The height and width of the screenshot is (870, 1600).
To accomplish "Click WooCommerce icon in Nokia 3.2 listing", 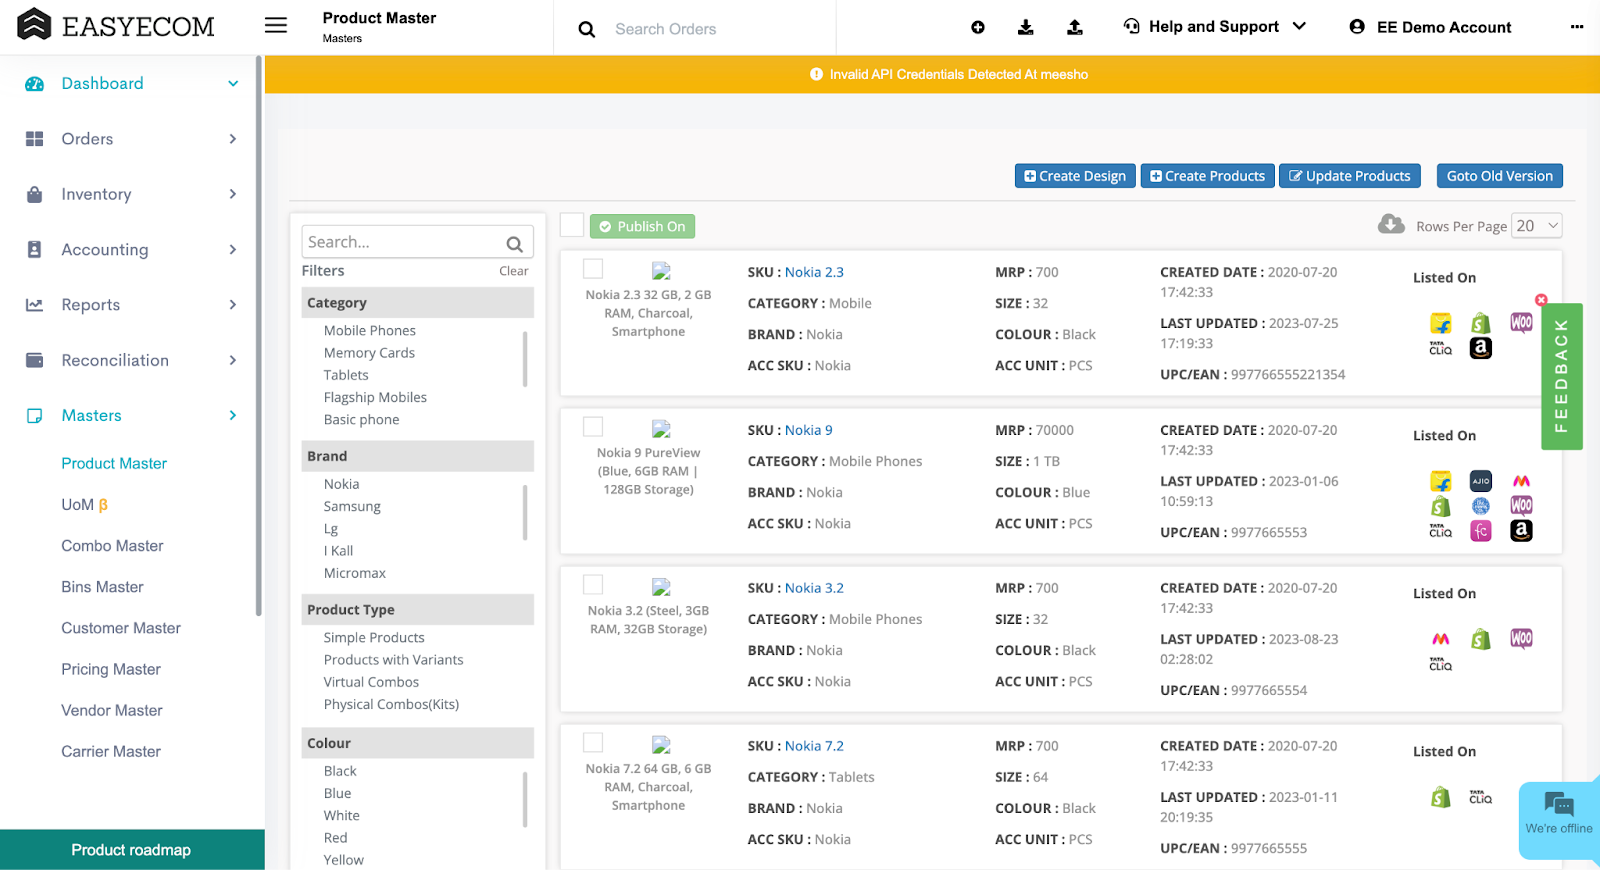I will (x=1521, y=639).
